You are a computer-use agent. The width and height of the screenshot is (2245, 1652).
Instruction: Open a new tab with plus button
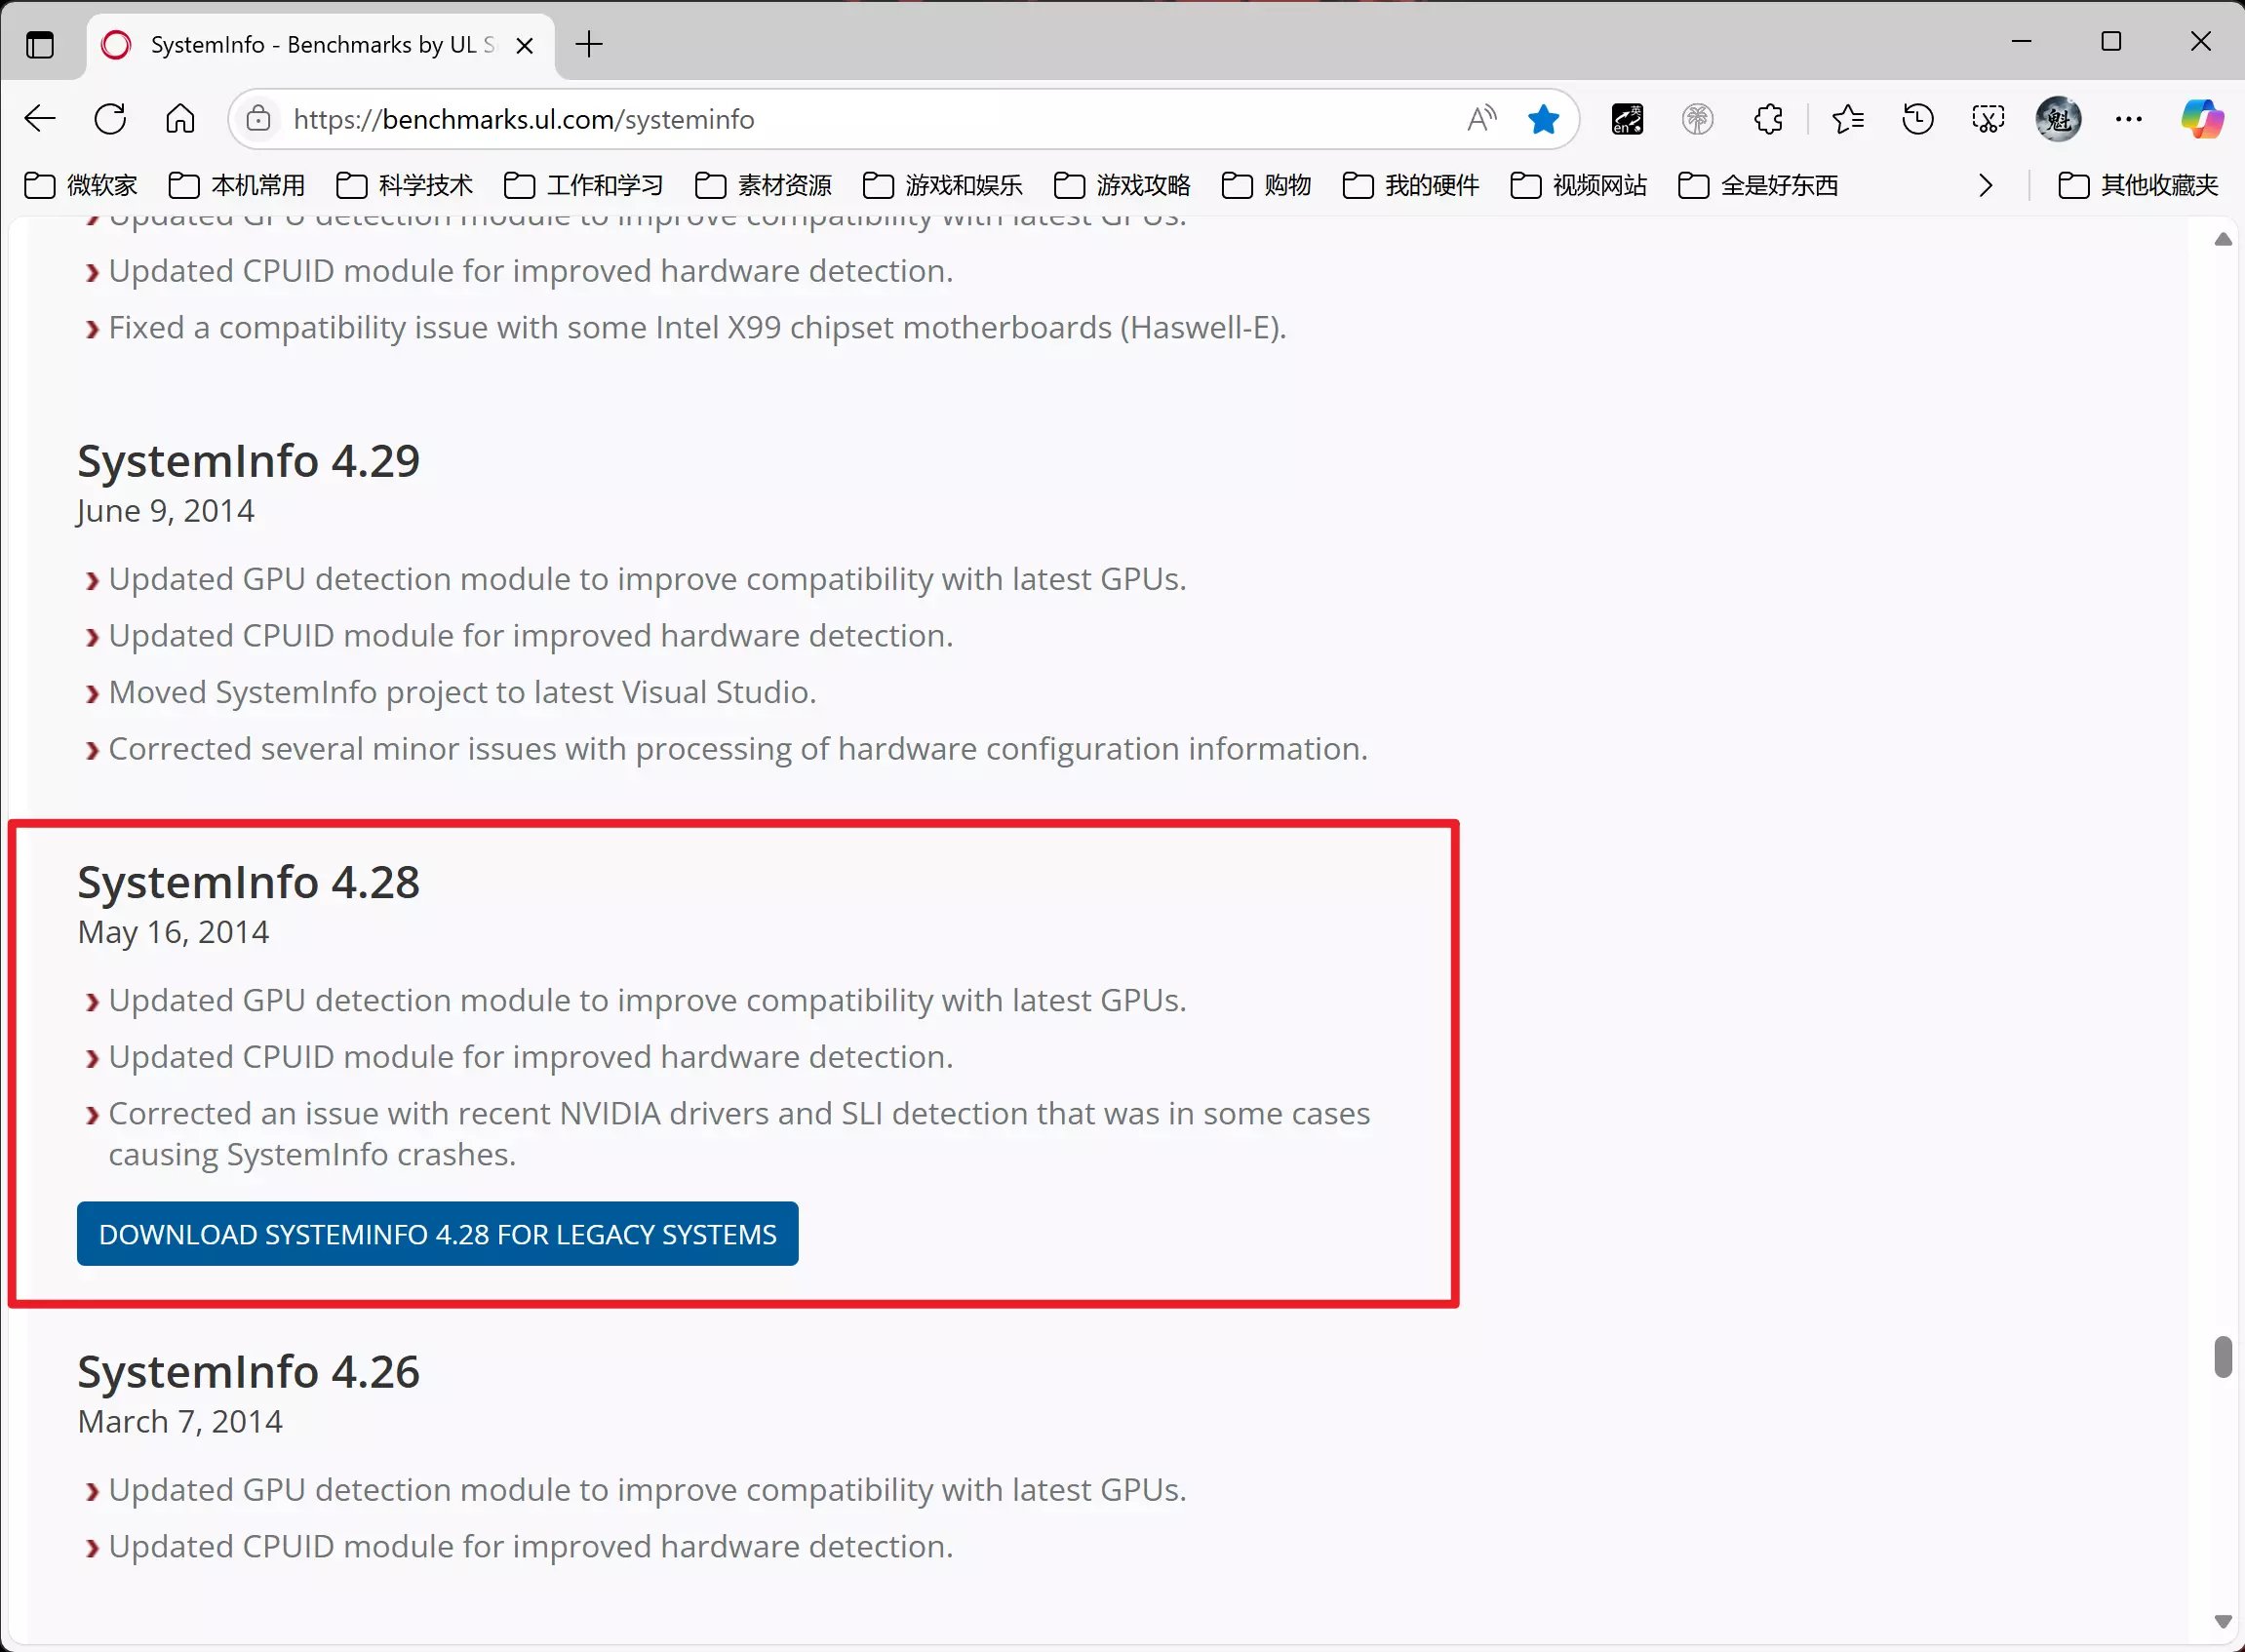(589, 45)
